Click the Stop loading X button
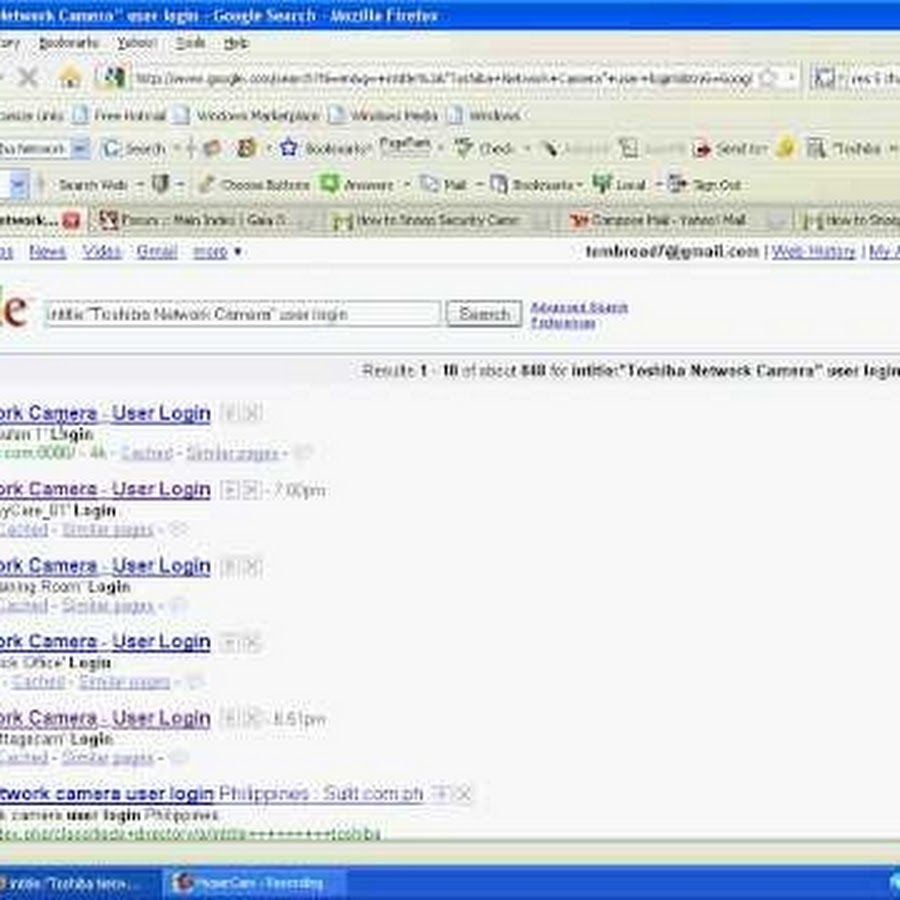Image resolution: width=900 pixels, height=900 pixels. [x=28, y=77]
